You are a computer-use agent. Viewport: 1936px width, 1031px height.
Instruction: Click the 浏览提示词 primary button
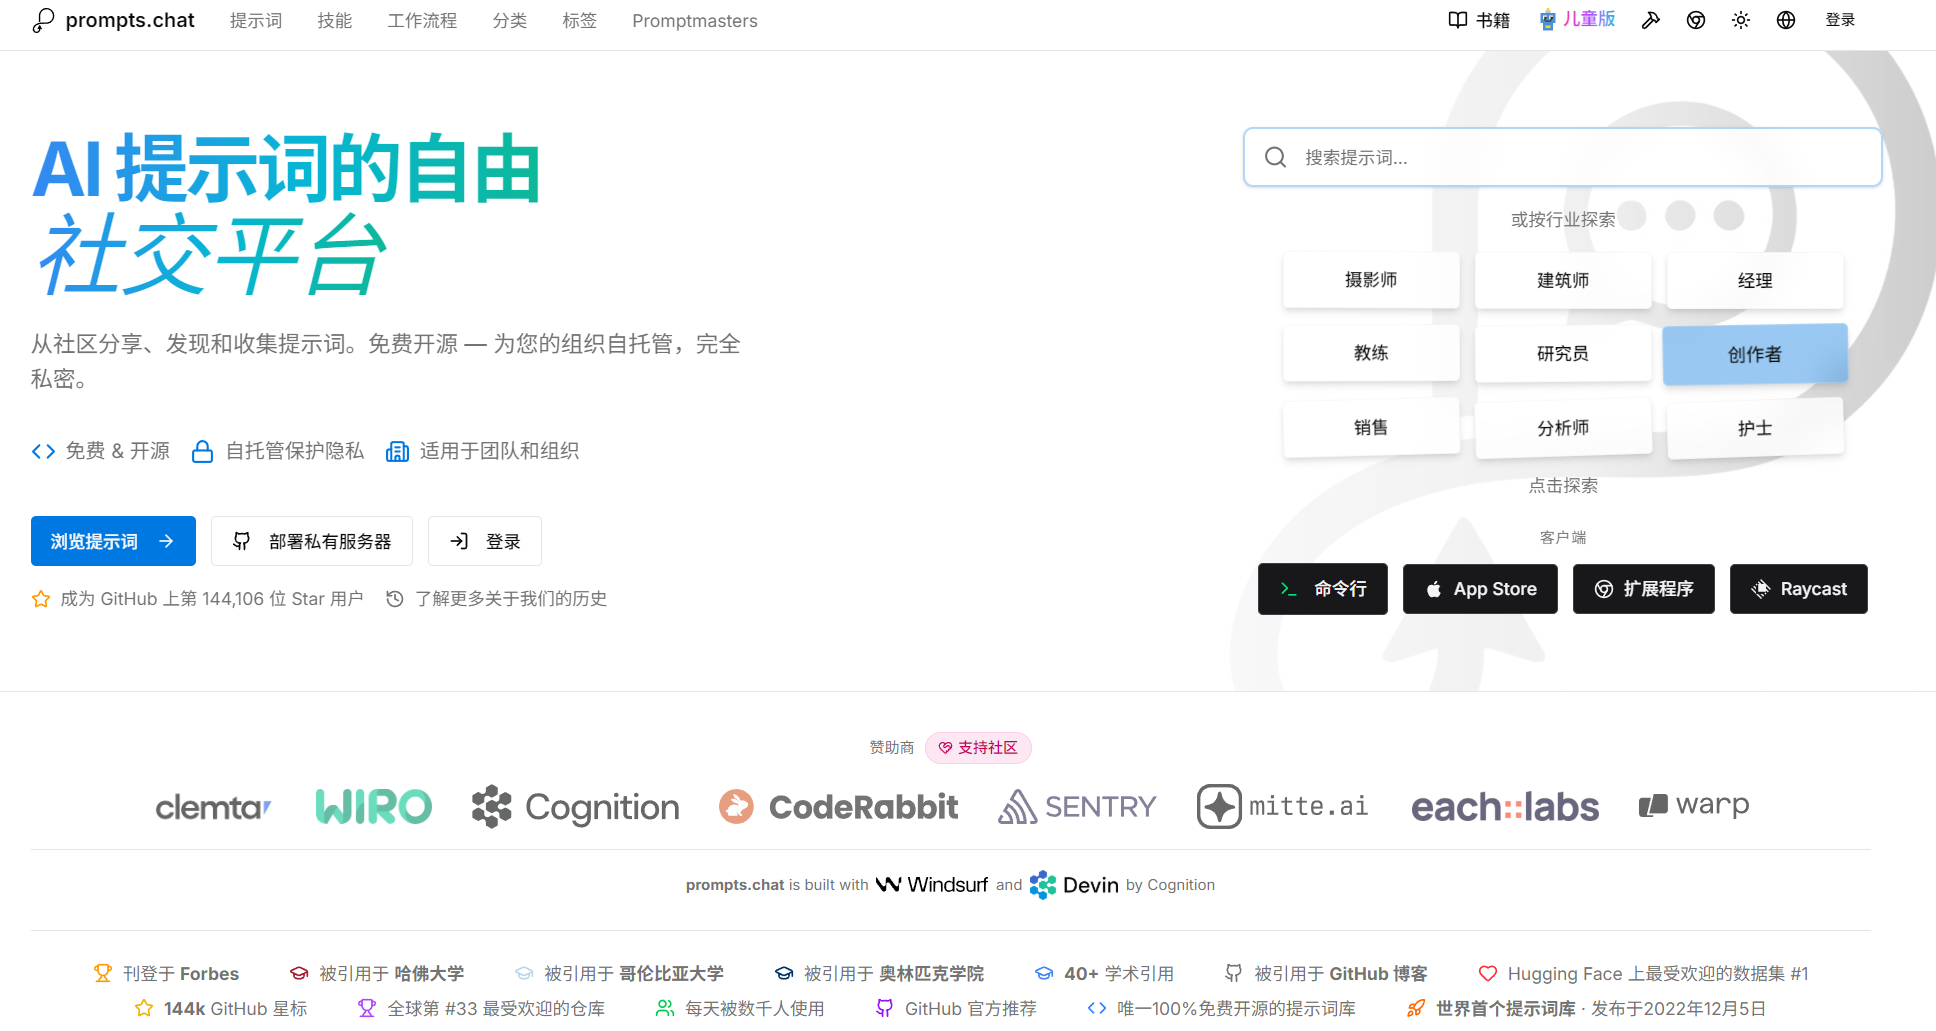113,541
